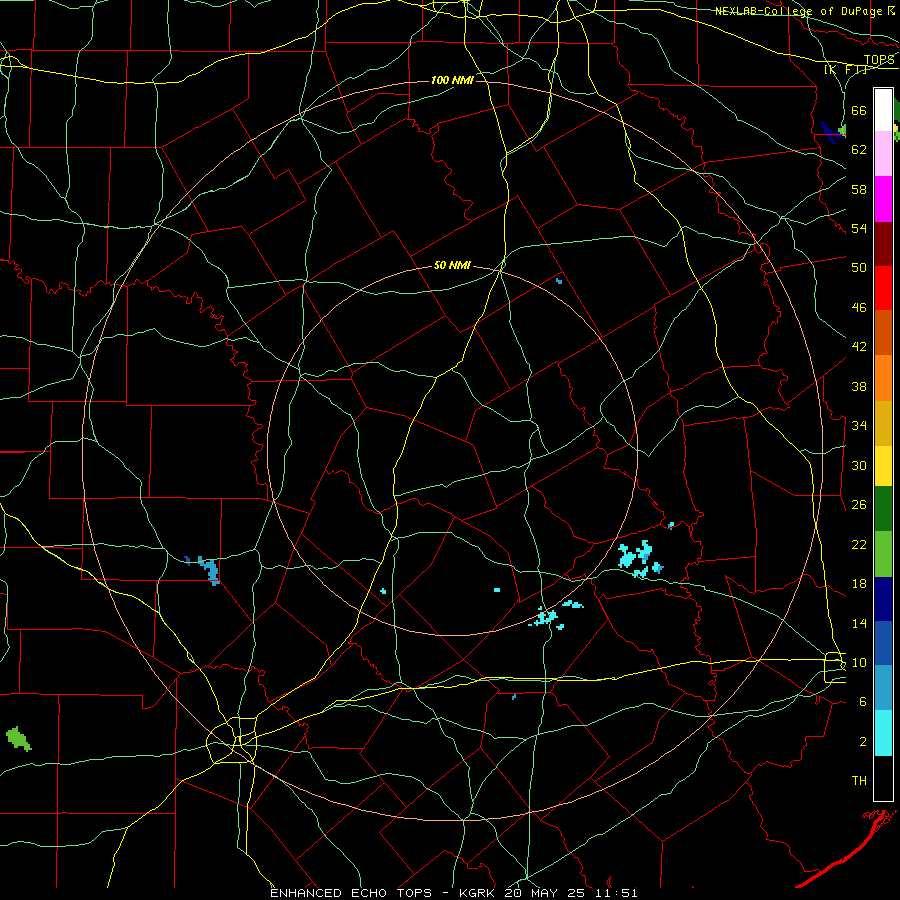
Task: Click the "100 NMI" range ring label
Action: point(452,80)
